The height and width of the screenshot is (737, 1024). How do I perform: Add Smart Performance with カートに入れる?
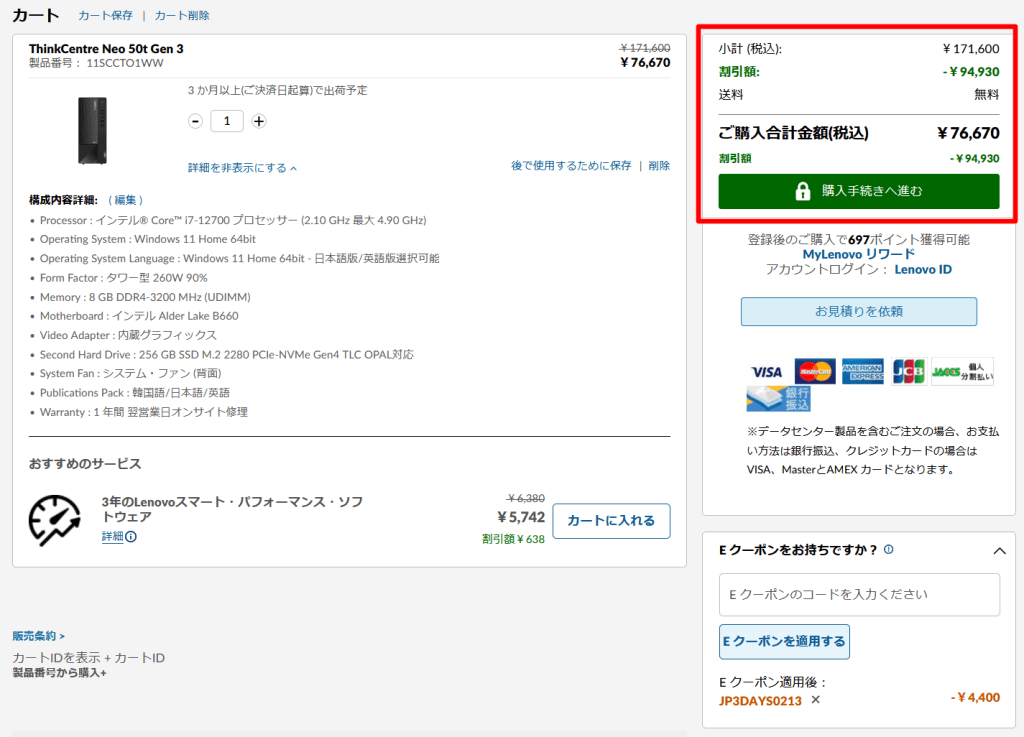(611, 521)
